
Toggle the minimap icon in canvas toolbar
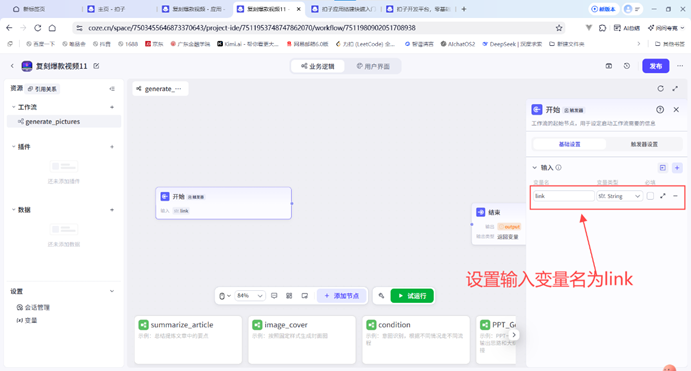pos(305,296)
